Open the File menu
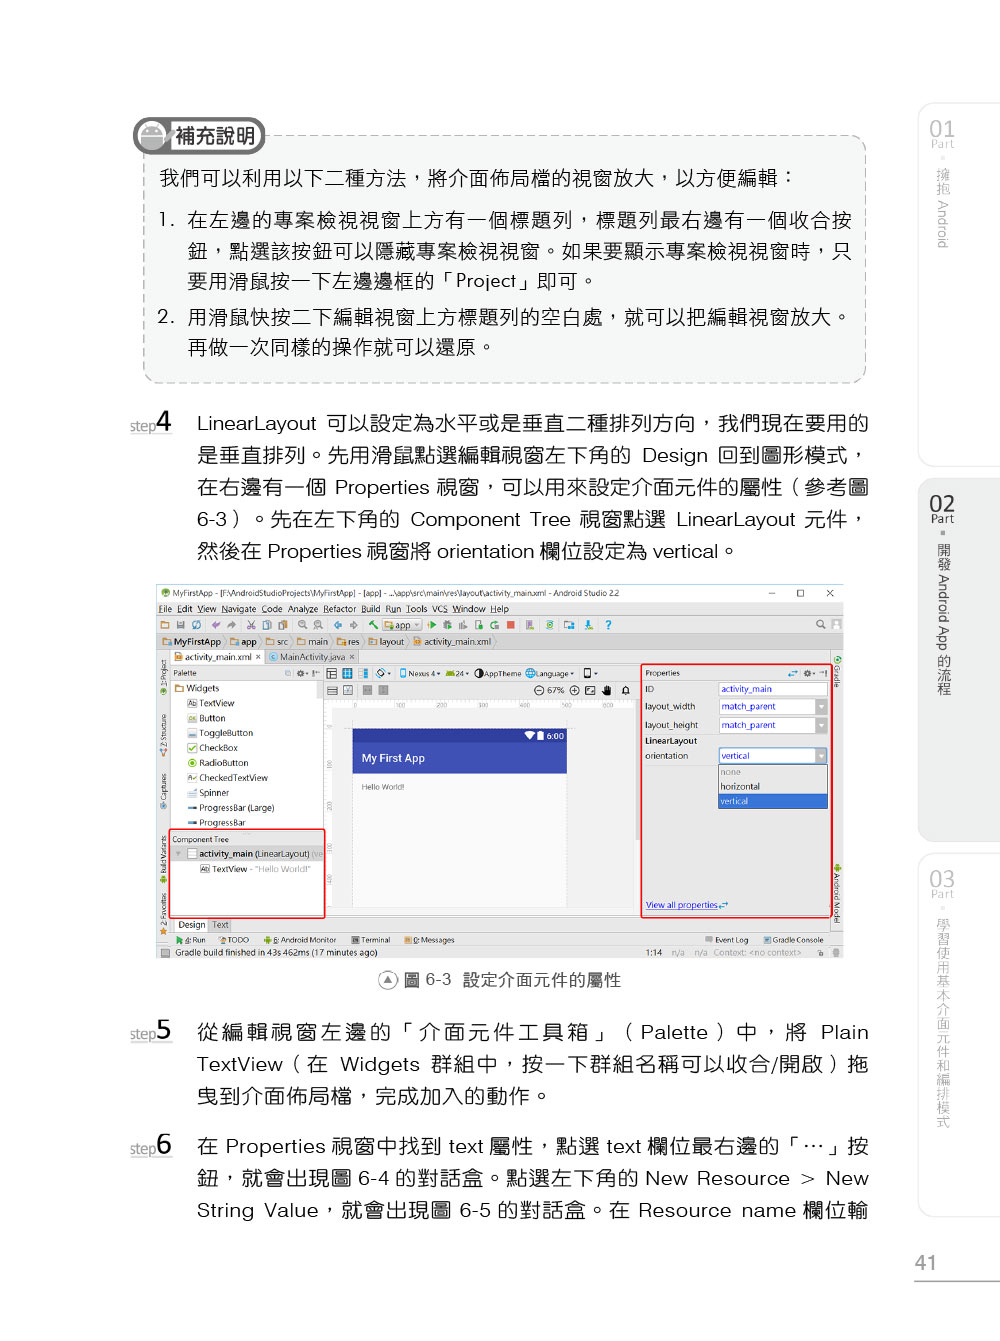Viewport: 1000px width, 1341px height. coord(165,609)
